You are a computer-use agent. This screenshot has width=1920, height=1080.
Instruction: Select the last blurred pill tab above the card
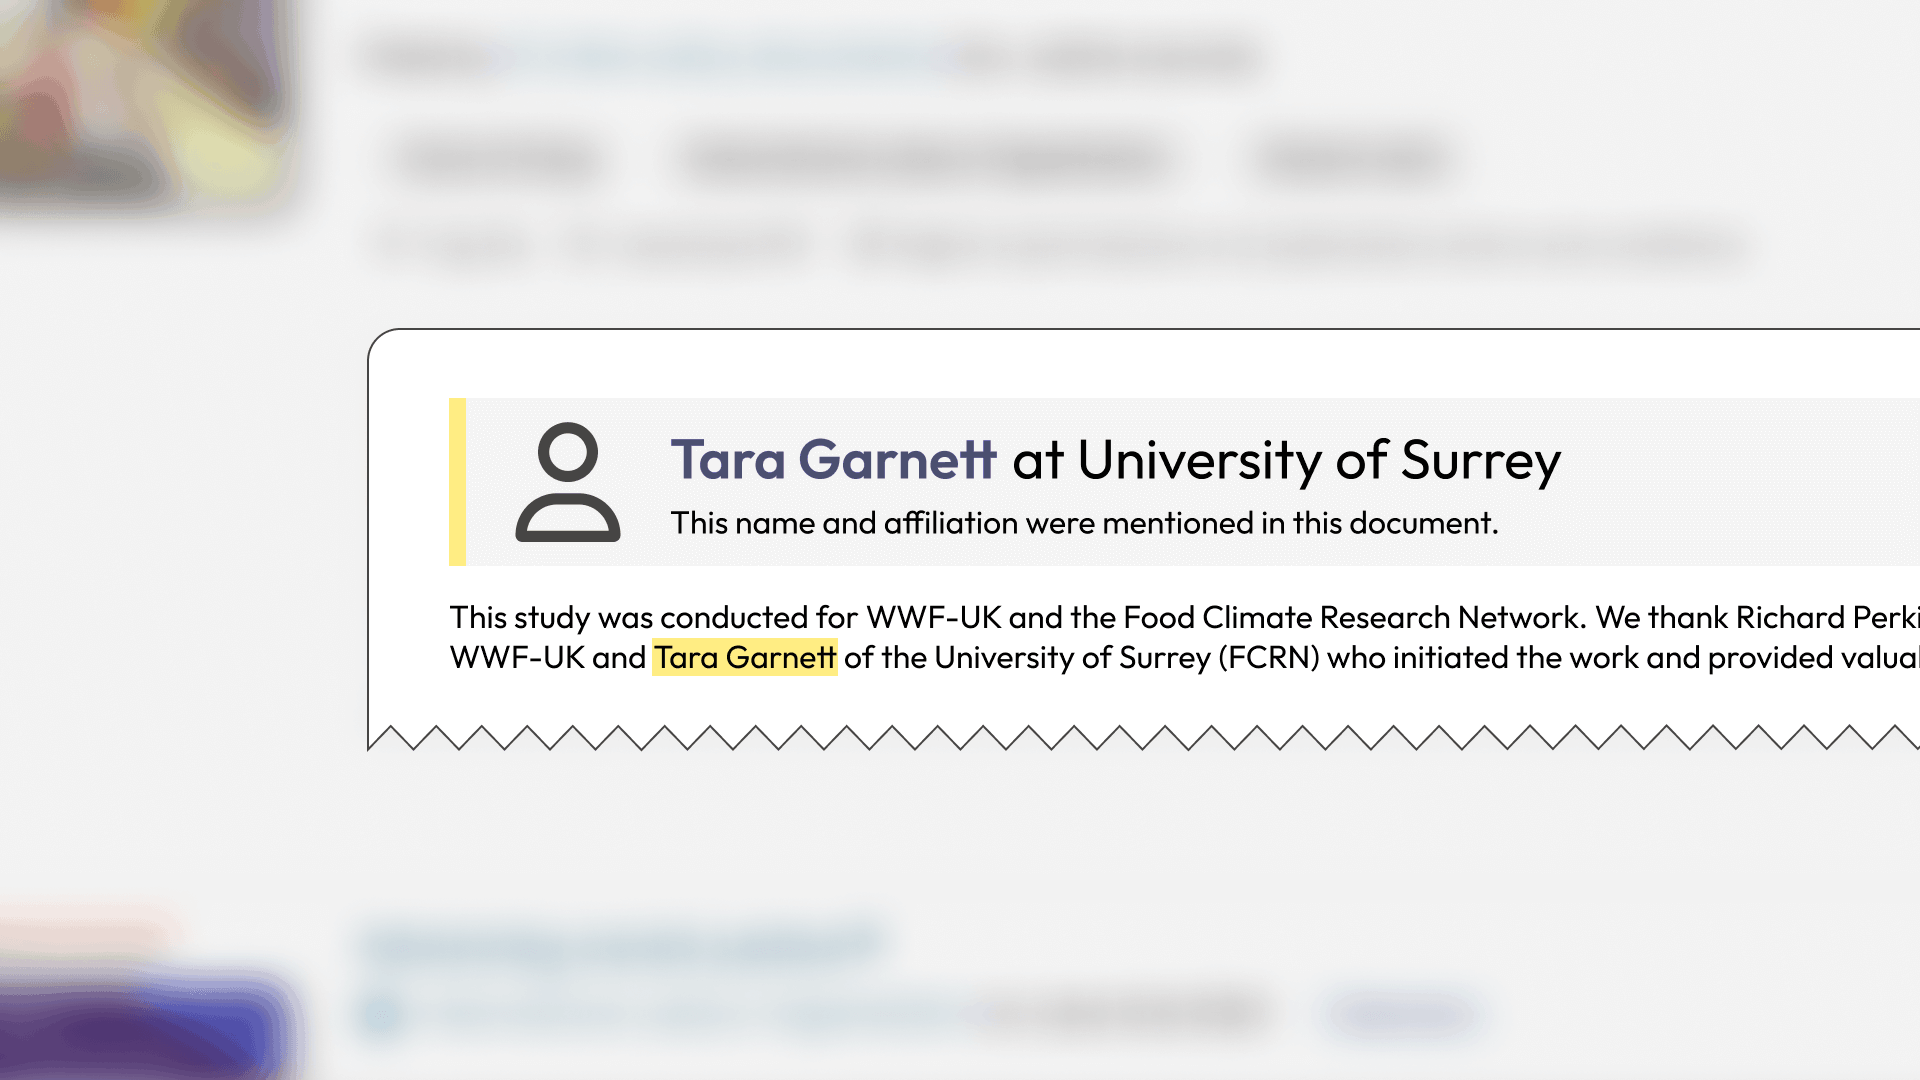pyautogui.click(x=1352, y=160)
